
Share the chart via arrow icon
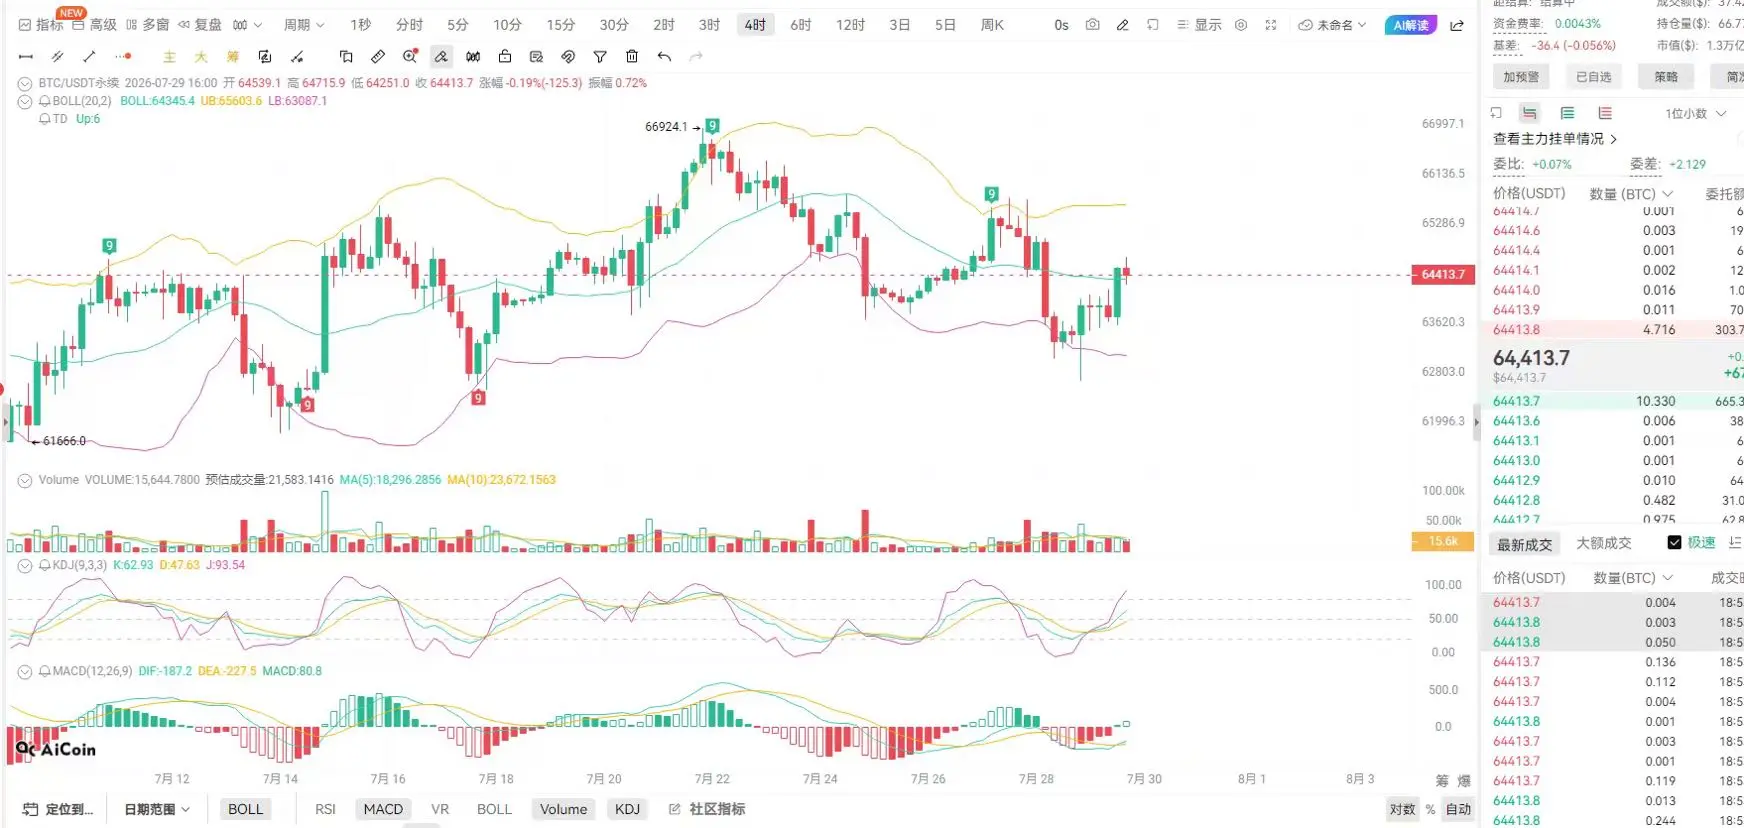point(1457,24)
